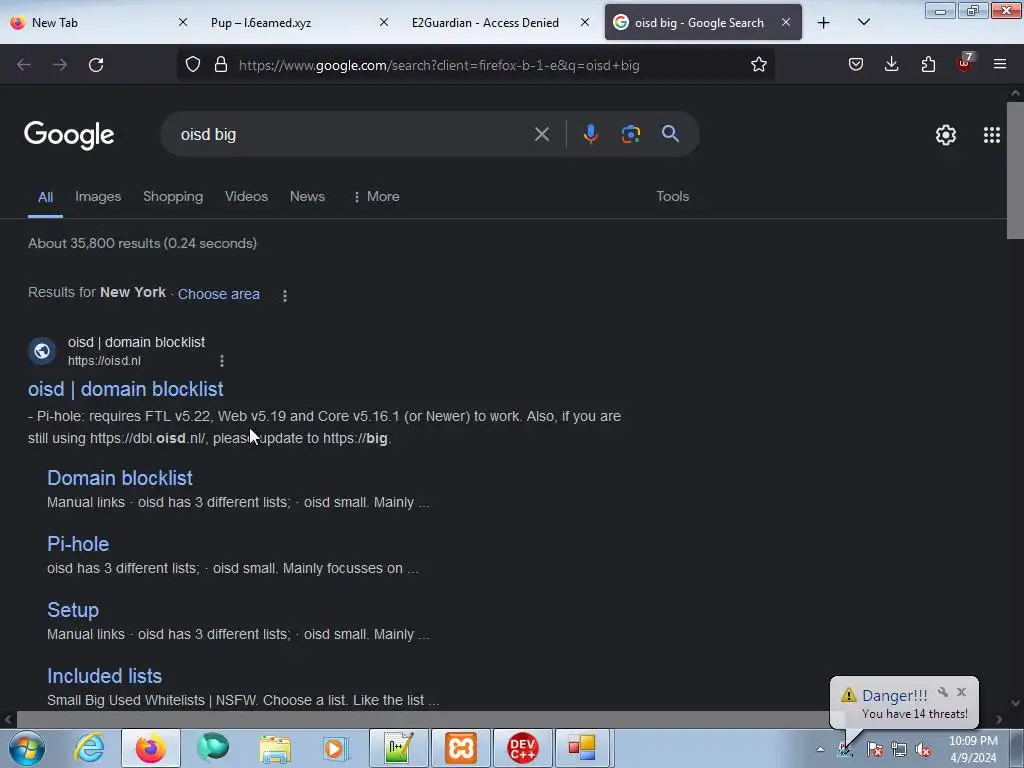1024x768 pixels.
Task: Open the Setup sitelink
Action: (x=72, y=610)
